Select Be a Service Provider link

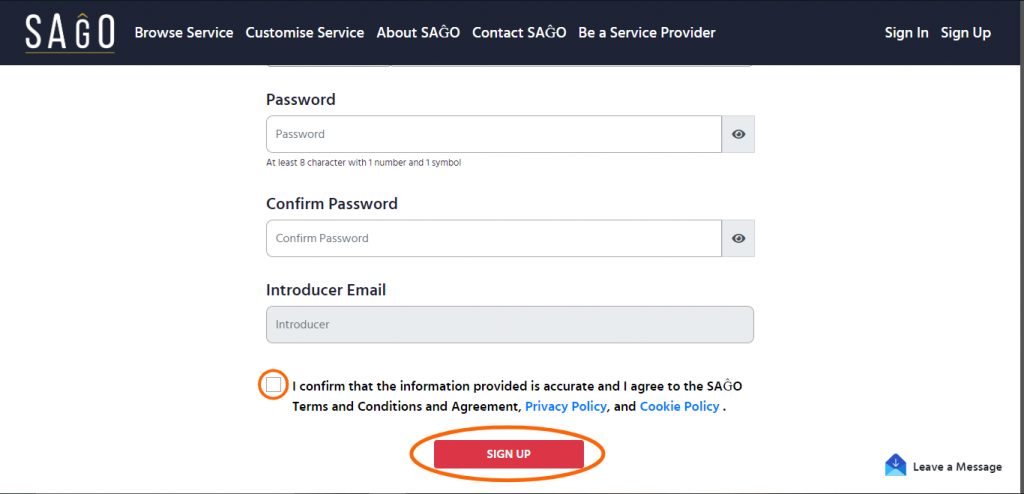(647, 33)
